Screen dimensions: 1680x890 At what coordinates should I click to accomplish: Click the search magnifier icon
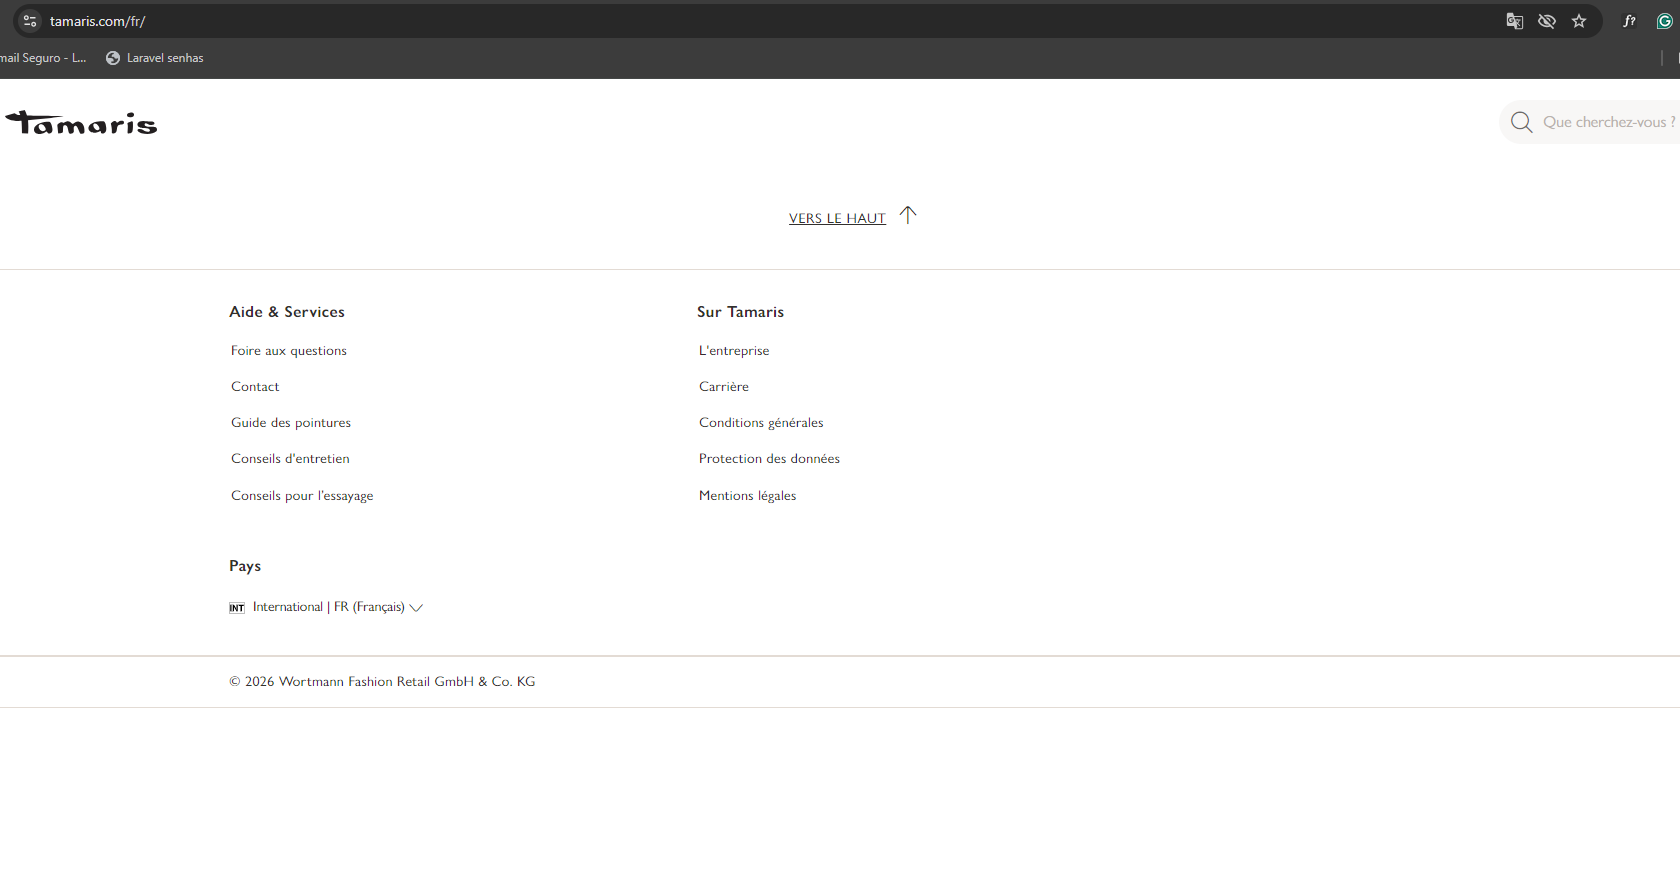tap(1521, 122)
